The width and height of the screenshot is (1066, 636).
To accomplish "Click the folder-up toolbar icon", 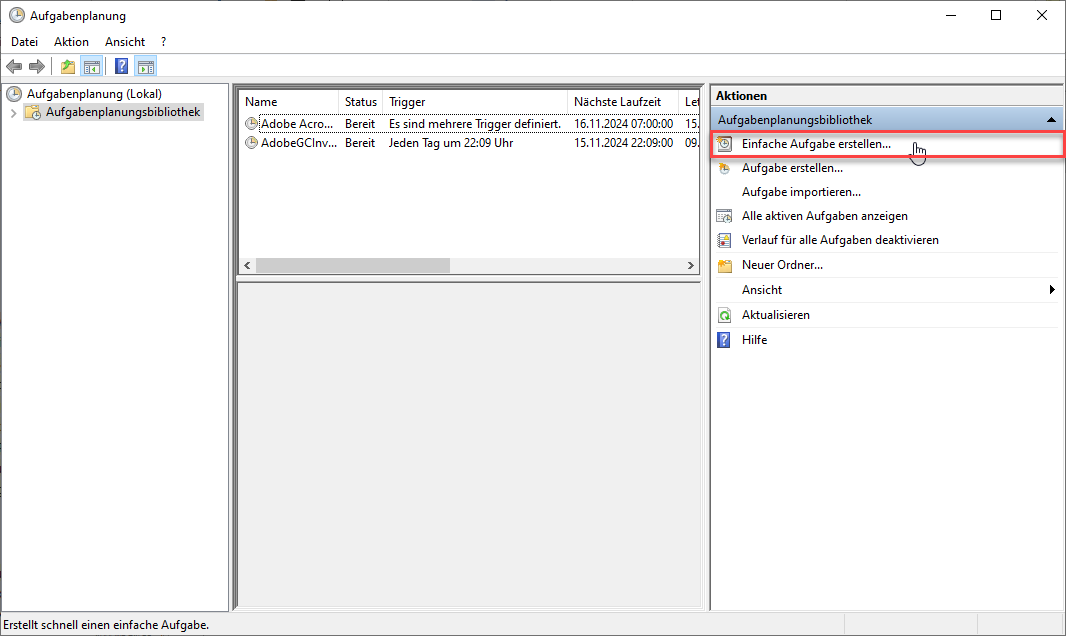I will (x=67, y=67).
